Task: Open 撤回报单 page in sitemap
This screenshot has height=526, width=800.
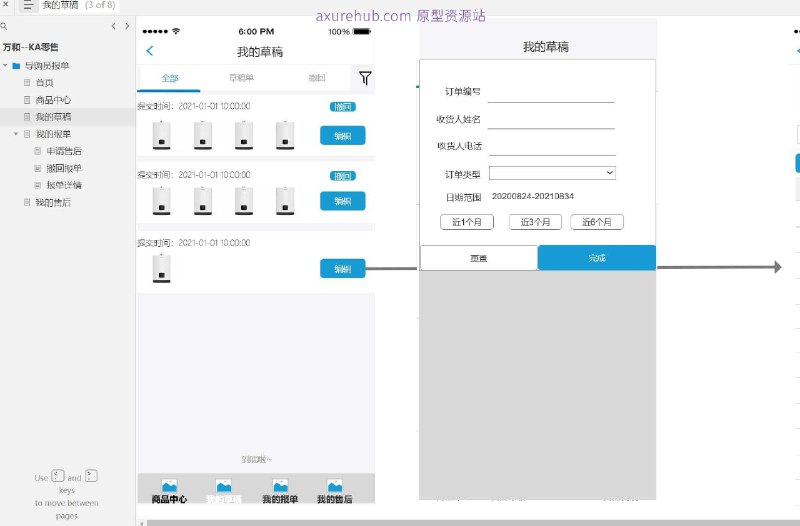Action: pyautogui.click(x=64, y=168)
